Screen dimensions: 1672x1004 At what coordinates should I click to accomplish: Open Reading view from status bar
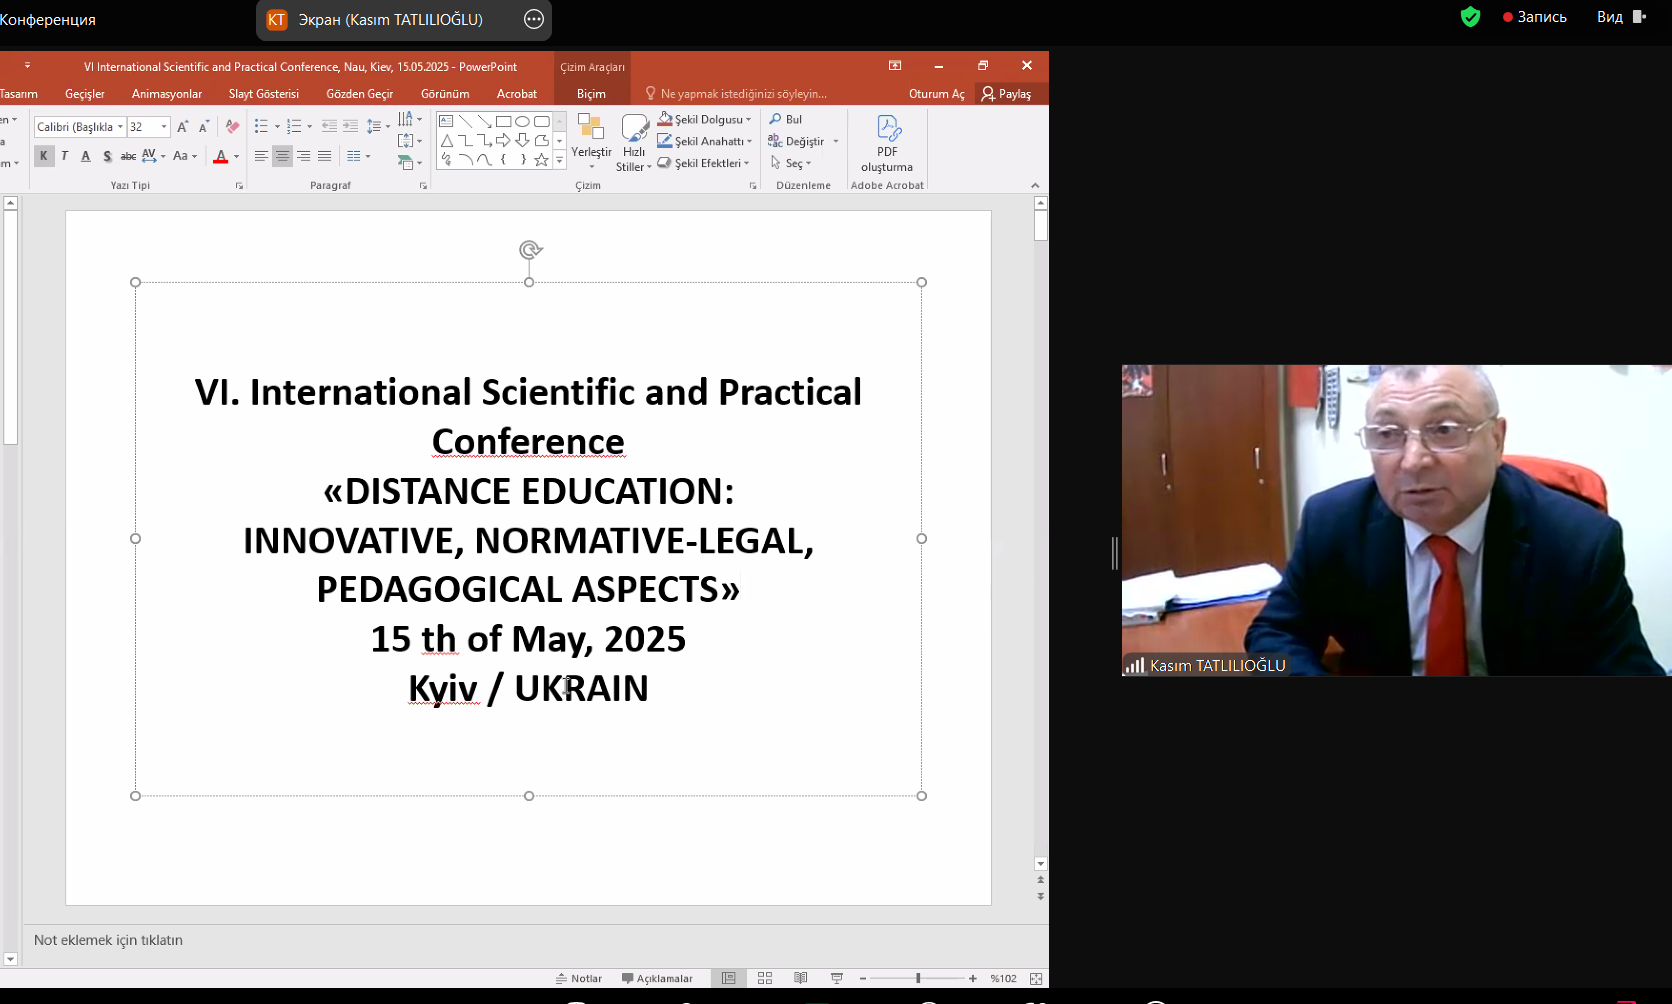pyautogui.click(x=801, y=978)
